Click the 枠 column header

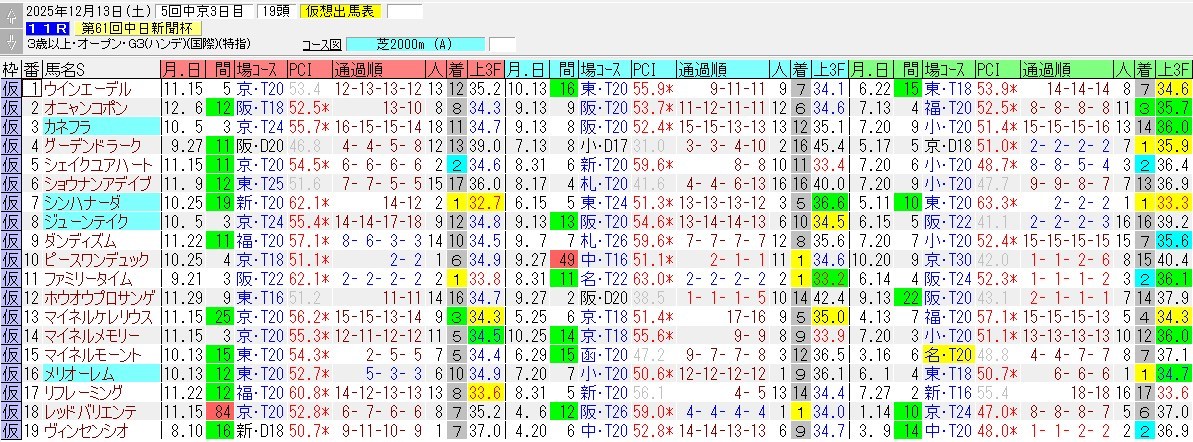(10, 69)
